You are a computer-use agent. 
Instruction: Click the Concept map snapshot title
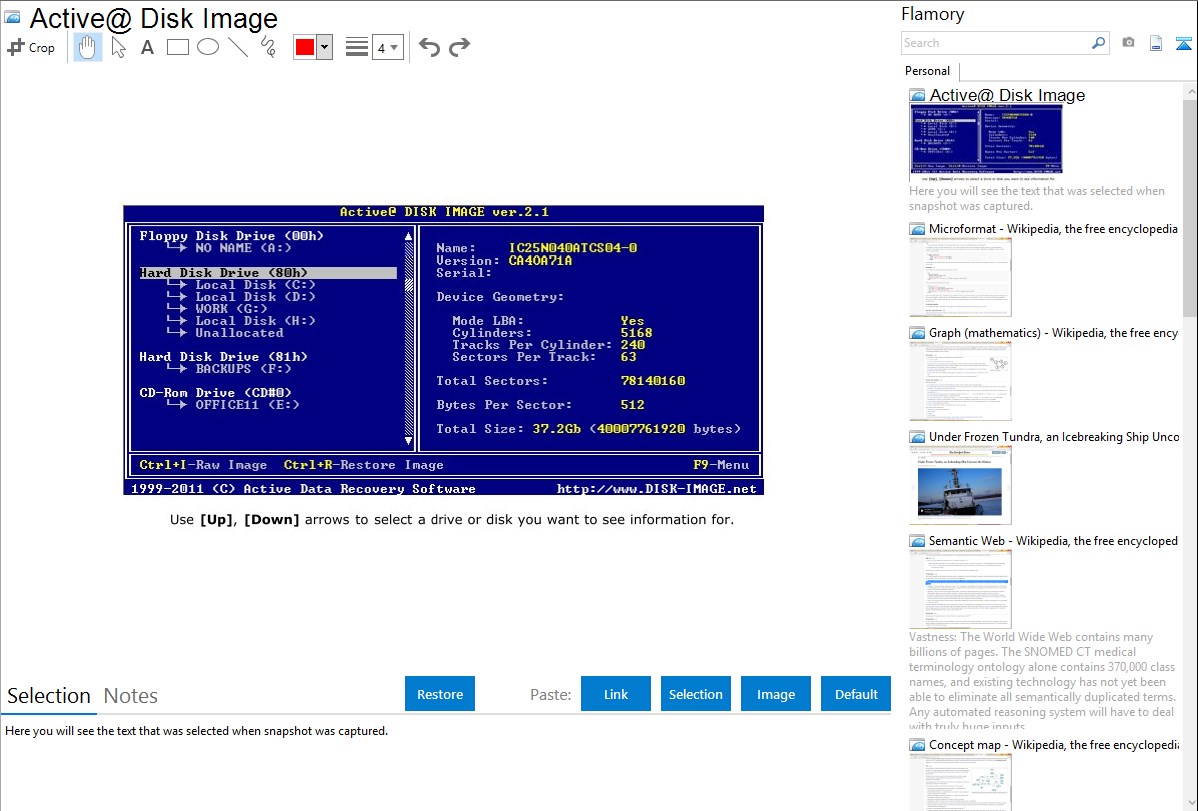click(x=1053, y=744)
